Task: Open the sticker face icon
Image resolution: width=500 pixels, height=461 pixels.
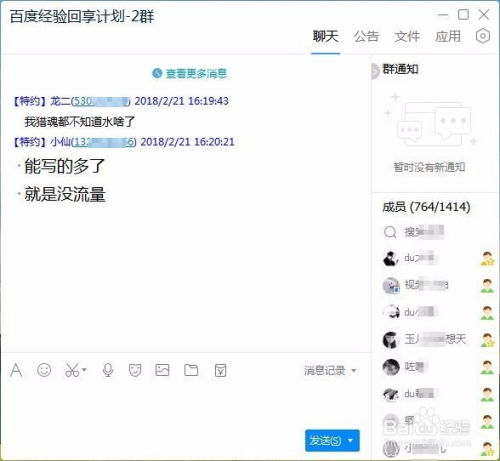Action: (135, 370)
